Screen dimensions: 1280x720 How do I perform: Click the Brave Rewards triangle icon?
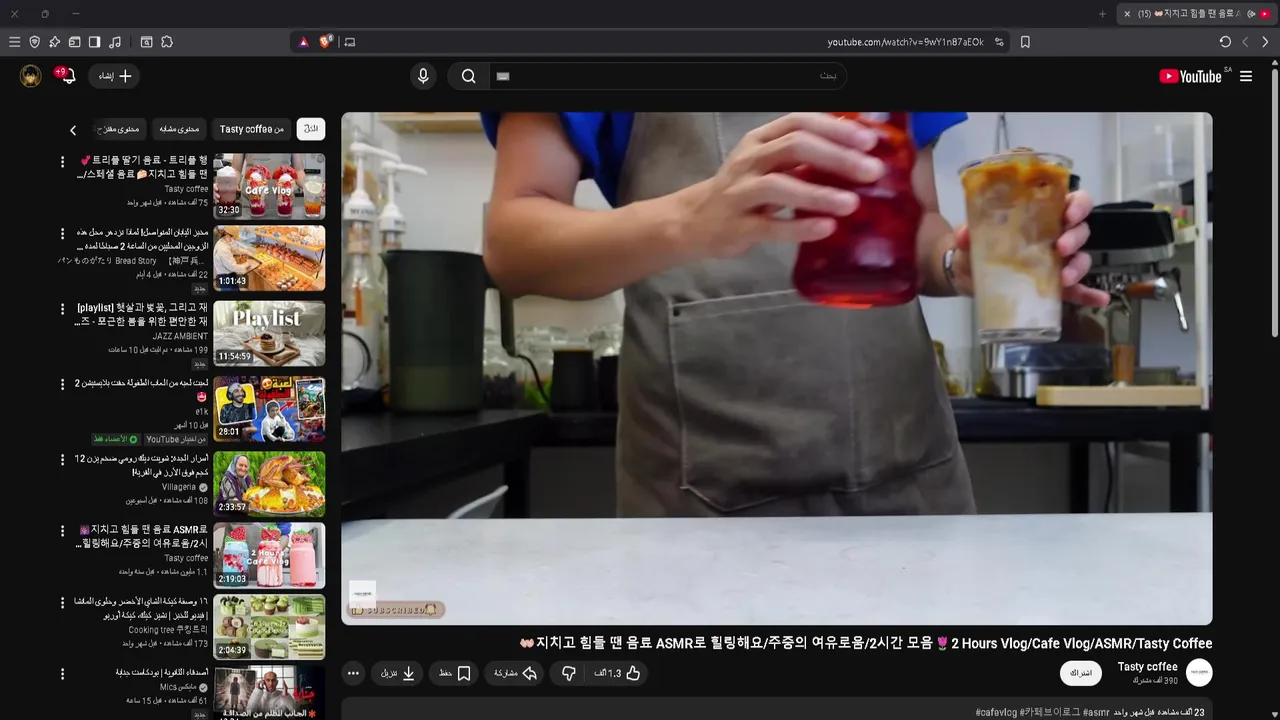[304, 42]
